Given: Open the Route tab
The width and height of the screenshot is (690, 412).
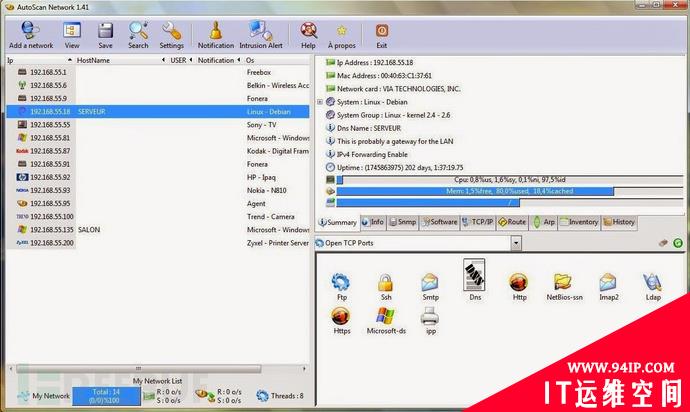Looking at the screenshot, I should coord(512,222).
